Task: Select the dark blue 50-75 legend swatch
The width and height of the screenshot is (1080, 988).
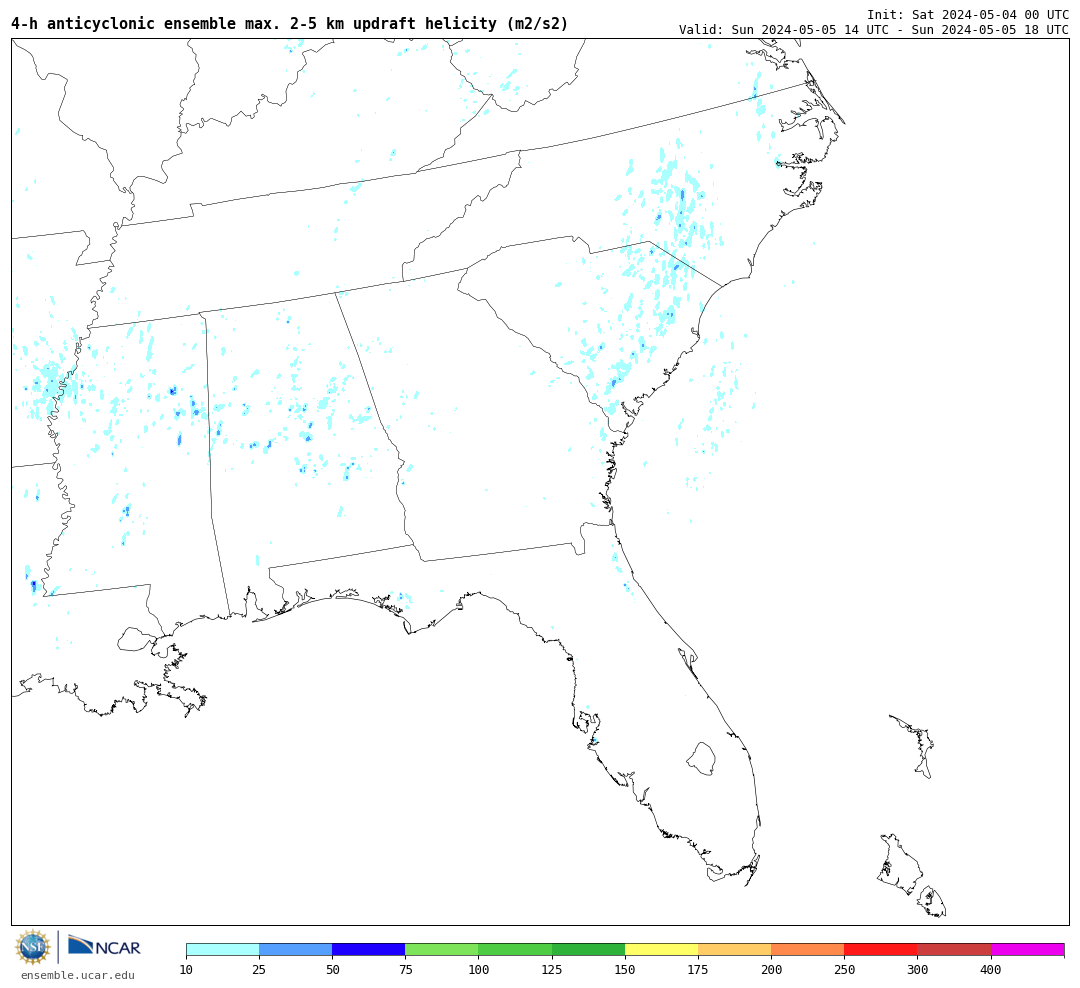Action: coord(368,949)
